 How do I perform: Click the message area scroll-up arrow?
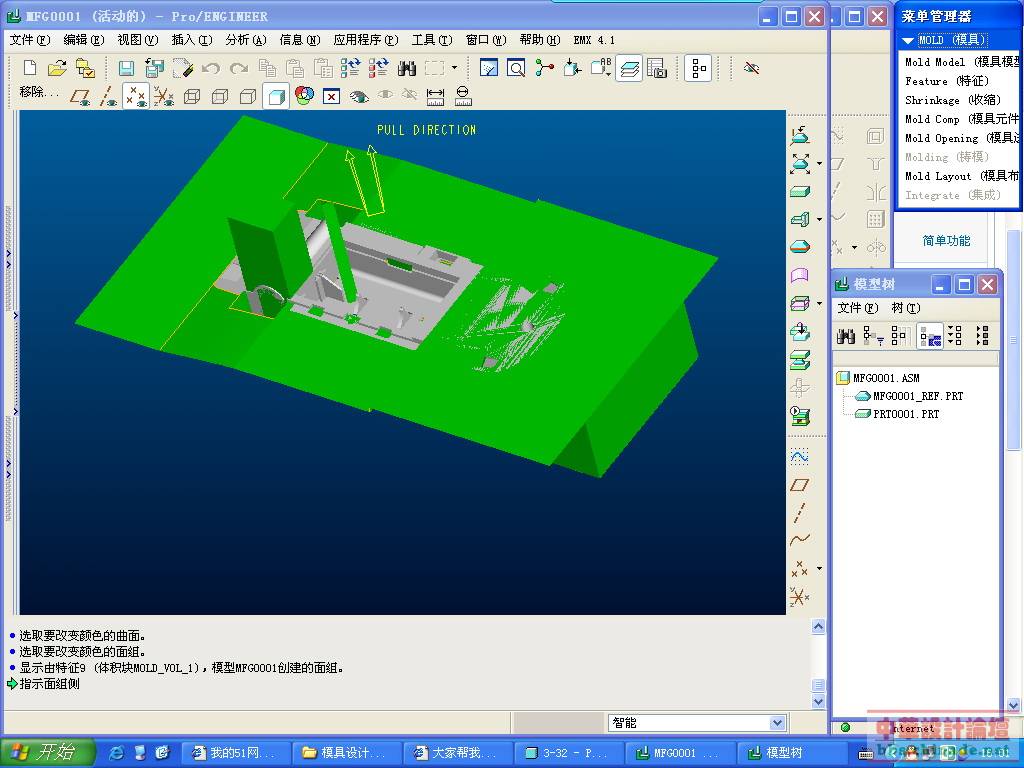tap(818, 627)
